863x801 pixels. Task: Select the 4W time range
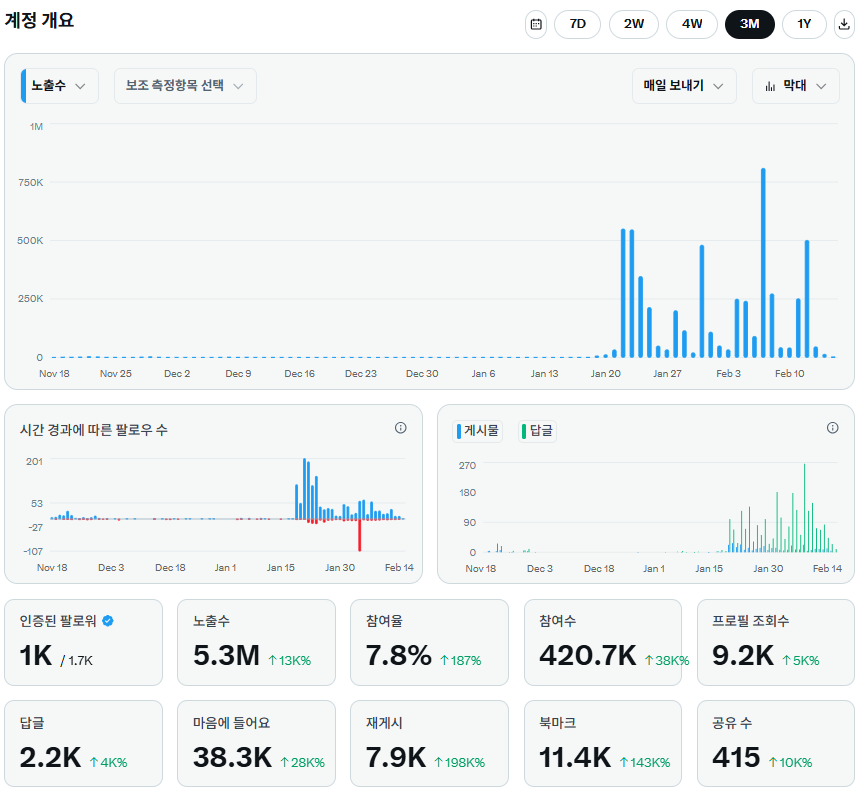(692, 24)
